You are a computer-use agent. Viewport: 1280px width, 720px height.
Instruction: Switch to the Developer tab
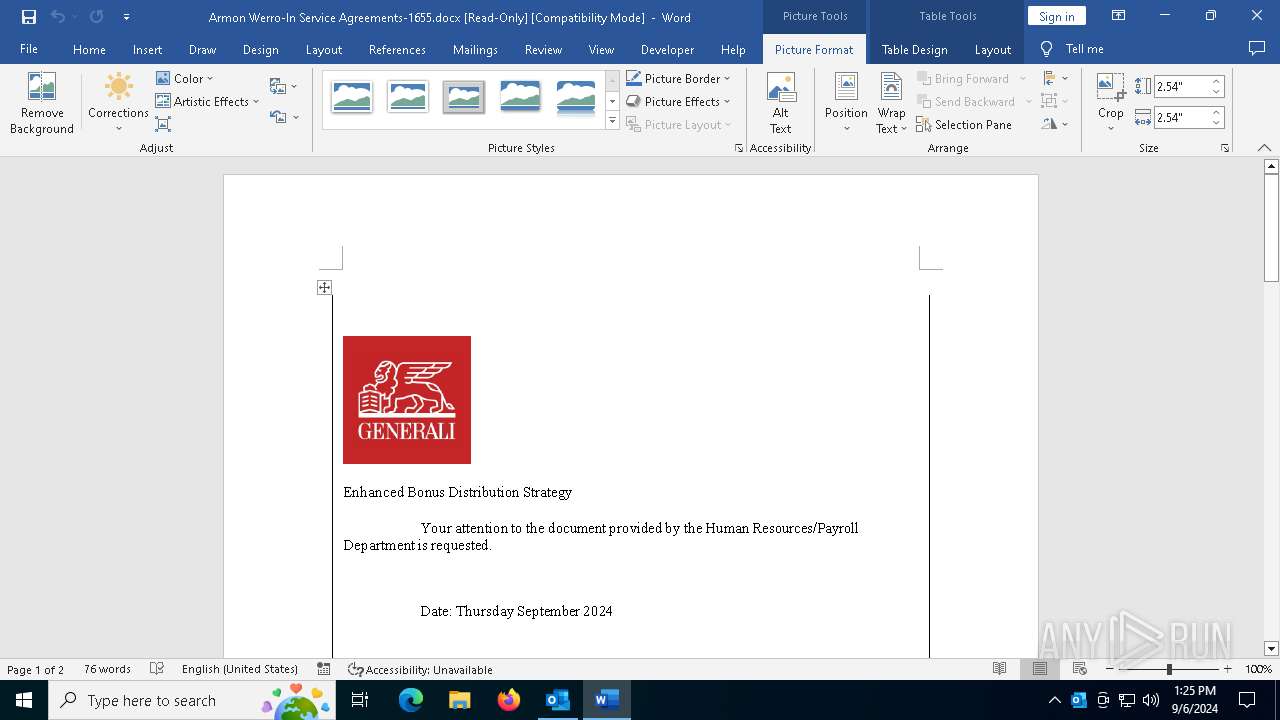click(x=667, y=49)
